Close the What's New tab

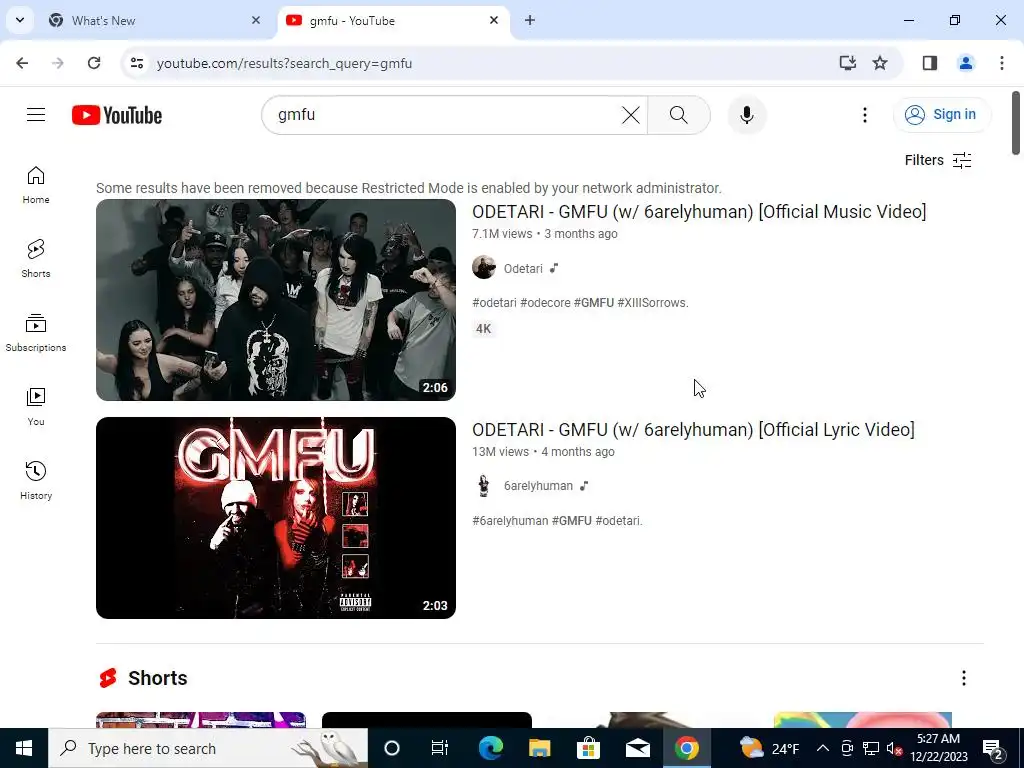tap(256, 20)
